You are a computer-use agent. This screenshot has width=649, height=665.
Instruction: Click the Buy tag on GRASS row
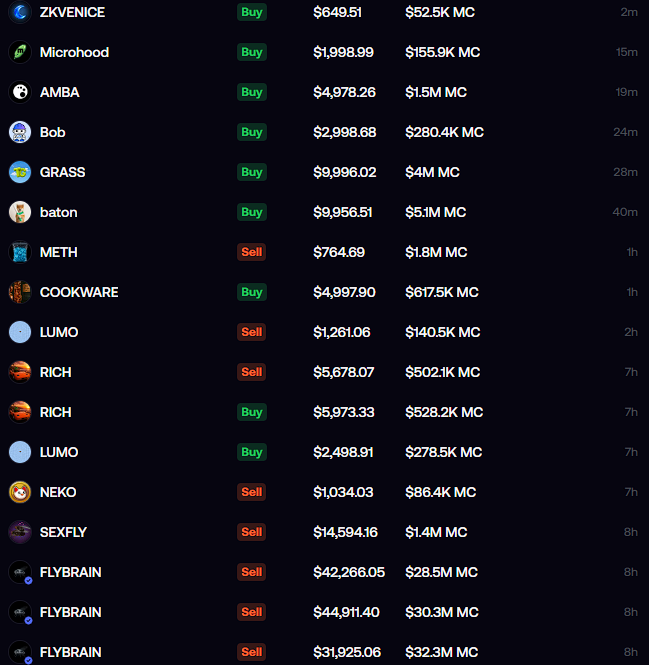[x=252, y=172]
